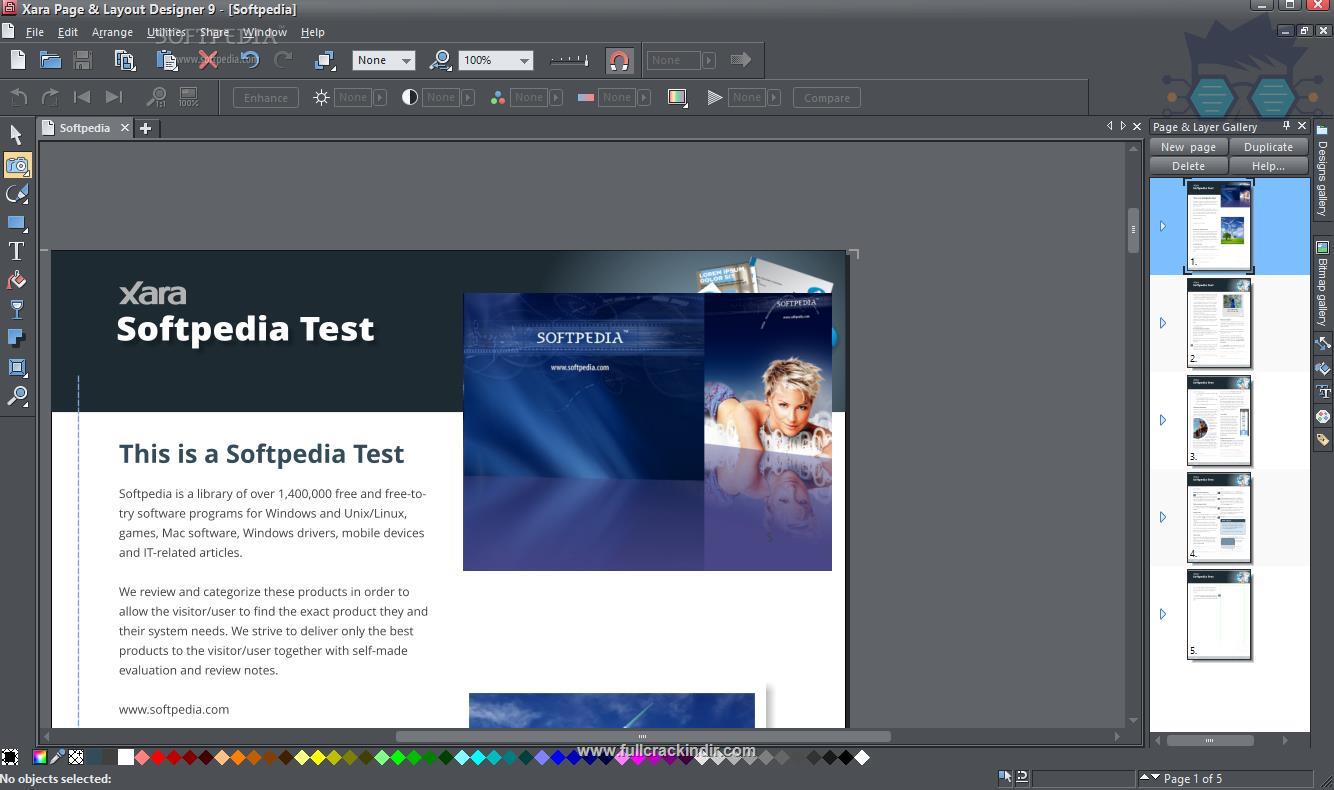Click the horizontal canvas scrollbar
This screenshot has width=1334, height=790.
(642, 737)
